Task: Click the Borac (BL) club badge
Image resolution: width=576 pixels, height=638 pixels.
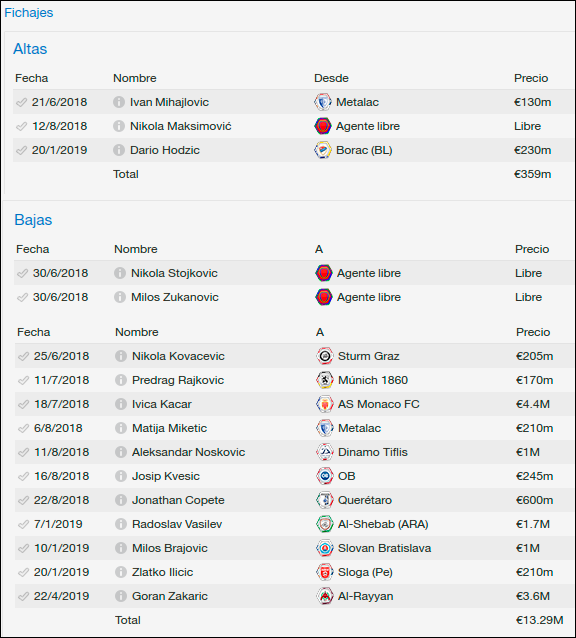Action: (x=323, y=150)
